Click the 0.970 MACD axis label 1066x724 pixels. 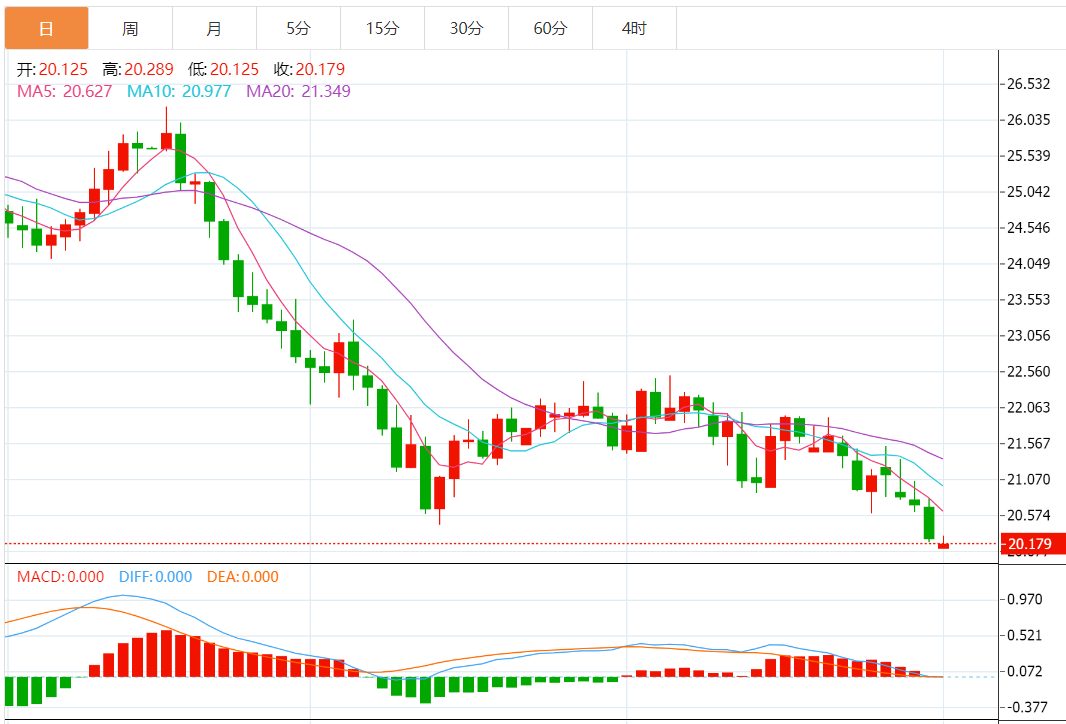click(x=1025, y=600)
